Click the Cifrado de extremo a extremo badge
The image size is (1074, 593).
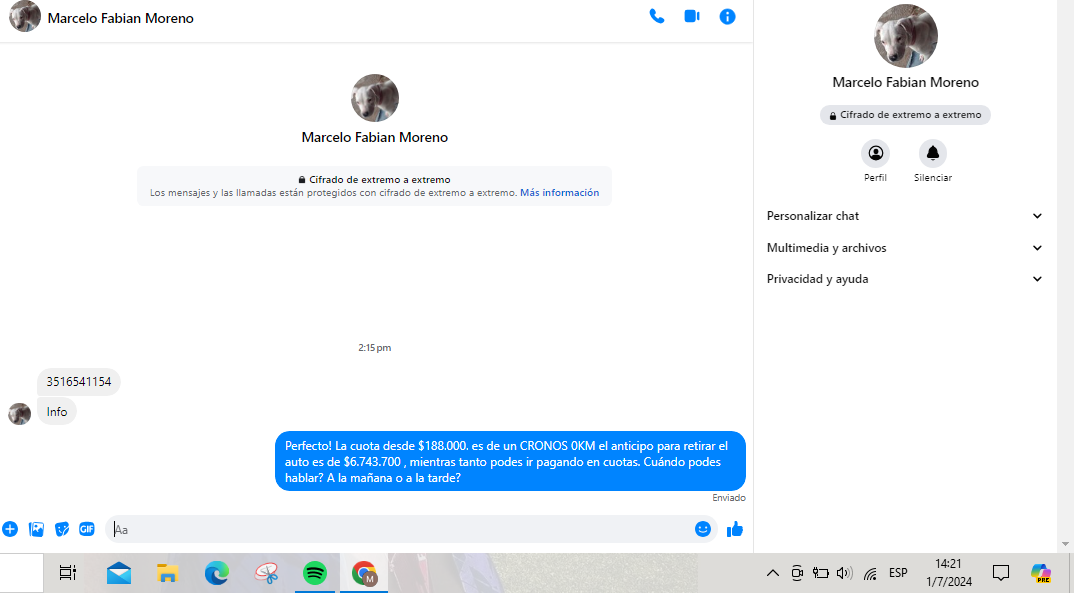pyautogui.click(x=905, y=115)
